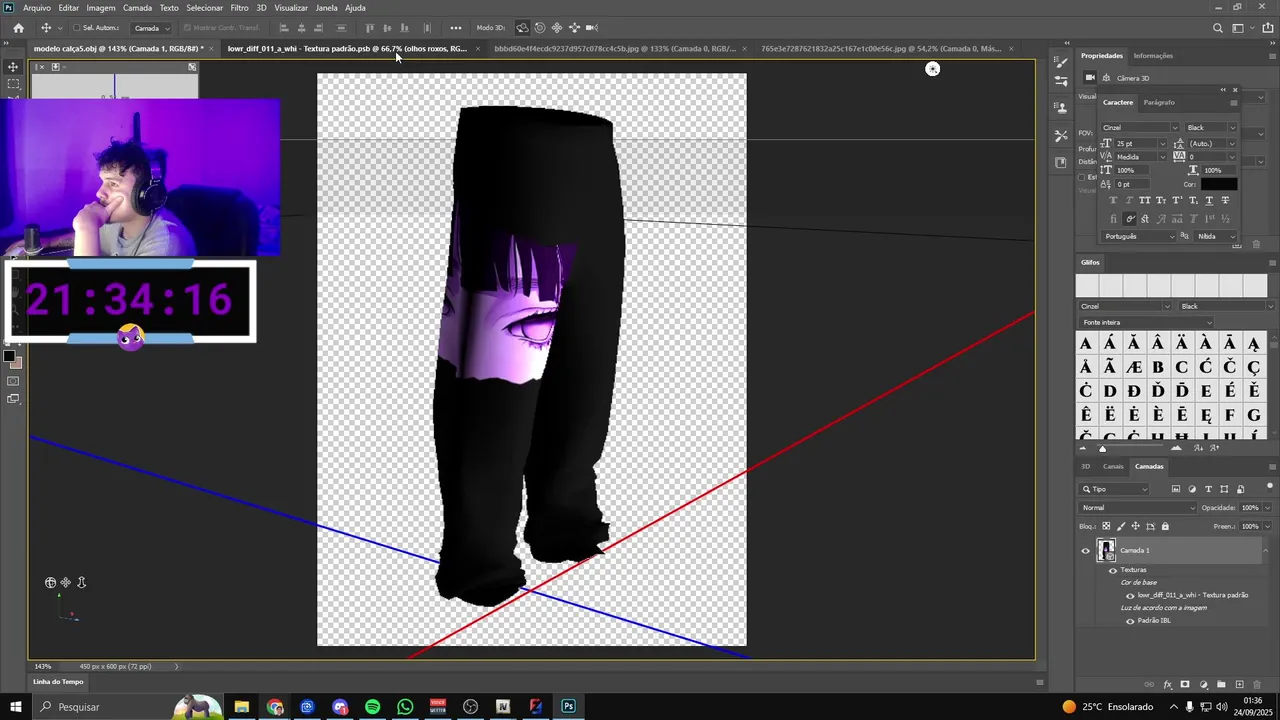Open Spotify from the Windows taskbar
This screenshot has width=1280, height=720.
point(372,706)
